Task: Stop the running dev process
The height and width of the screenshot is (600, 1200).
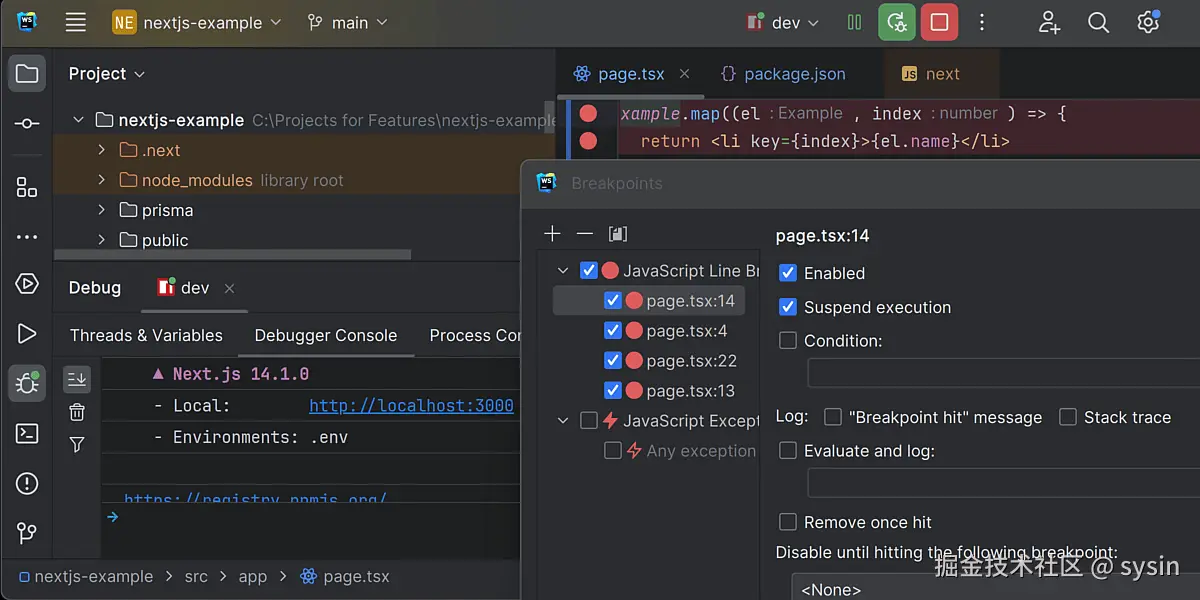Action: [x=938, y=21]
